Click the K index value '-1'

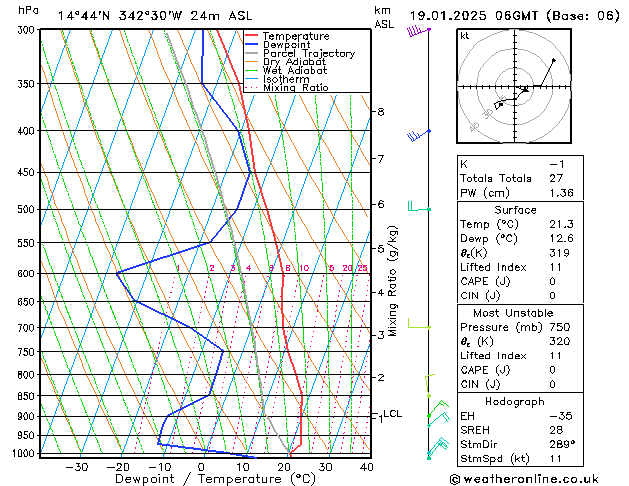point(557,164)
